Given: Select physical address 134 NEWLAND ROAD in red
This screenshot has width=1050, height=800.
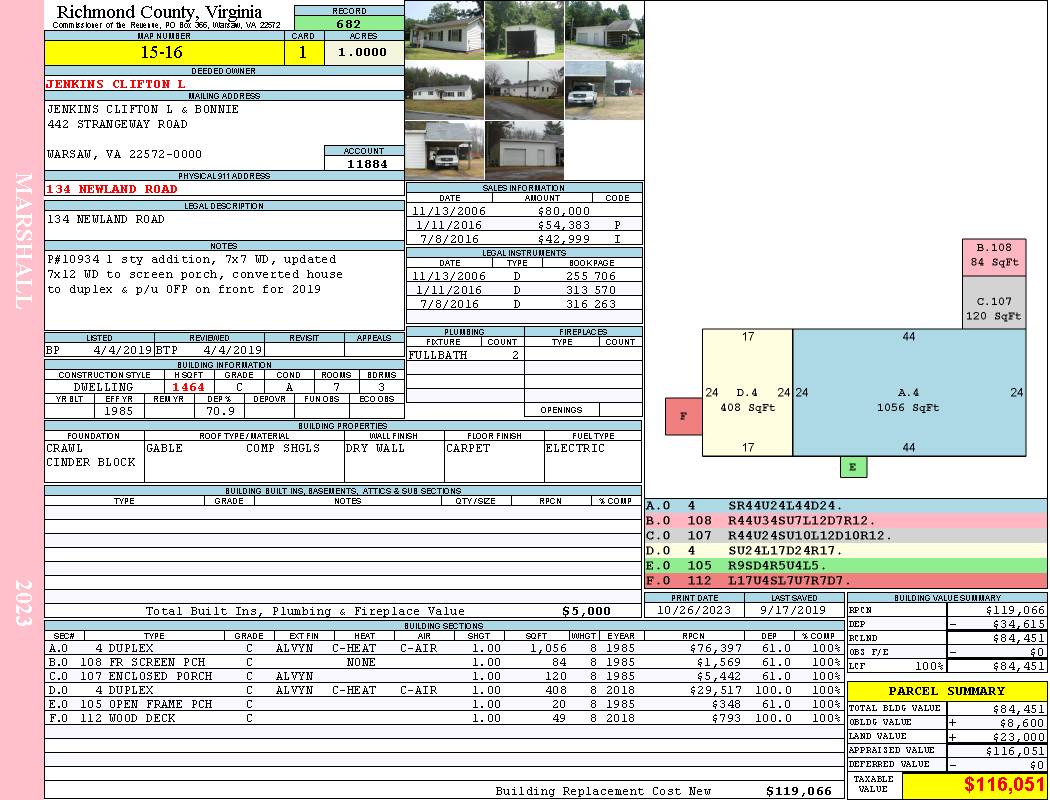Looking at the screenshot, I should point(112,189).
